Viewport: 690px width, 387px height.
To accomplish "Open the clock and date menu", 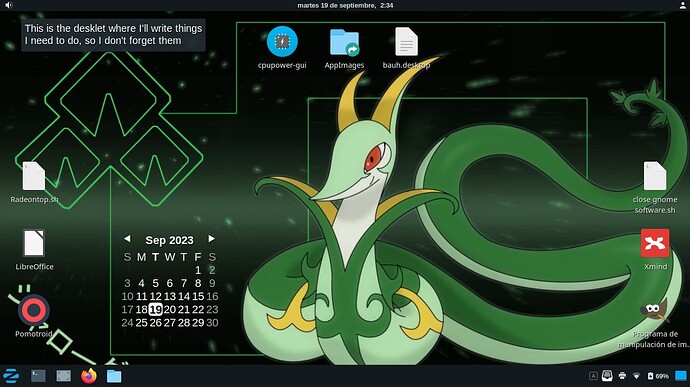I will click(345, 5).
